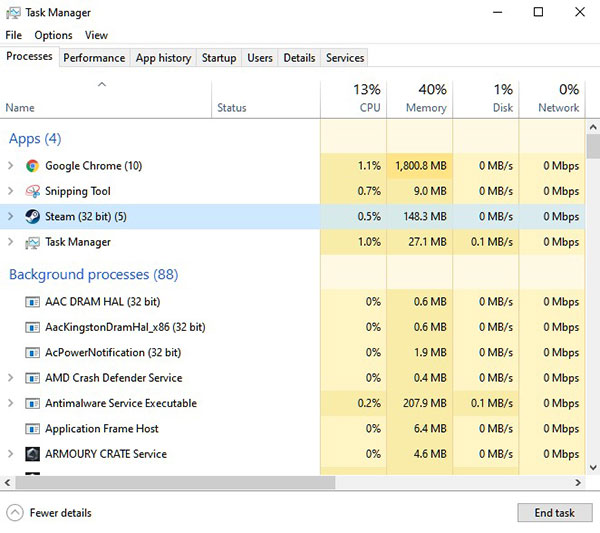Viewport: 600px width, 533px height.
Task: Click the Application Frame Host icon
Action: (x=32, y=429)
